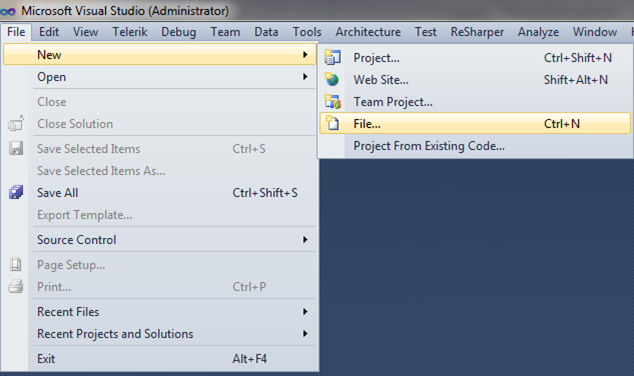This screenshot has height=376, width=634.
Task: Expand the Source Control submenu arrow
Action: coord(305,240)
